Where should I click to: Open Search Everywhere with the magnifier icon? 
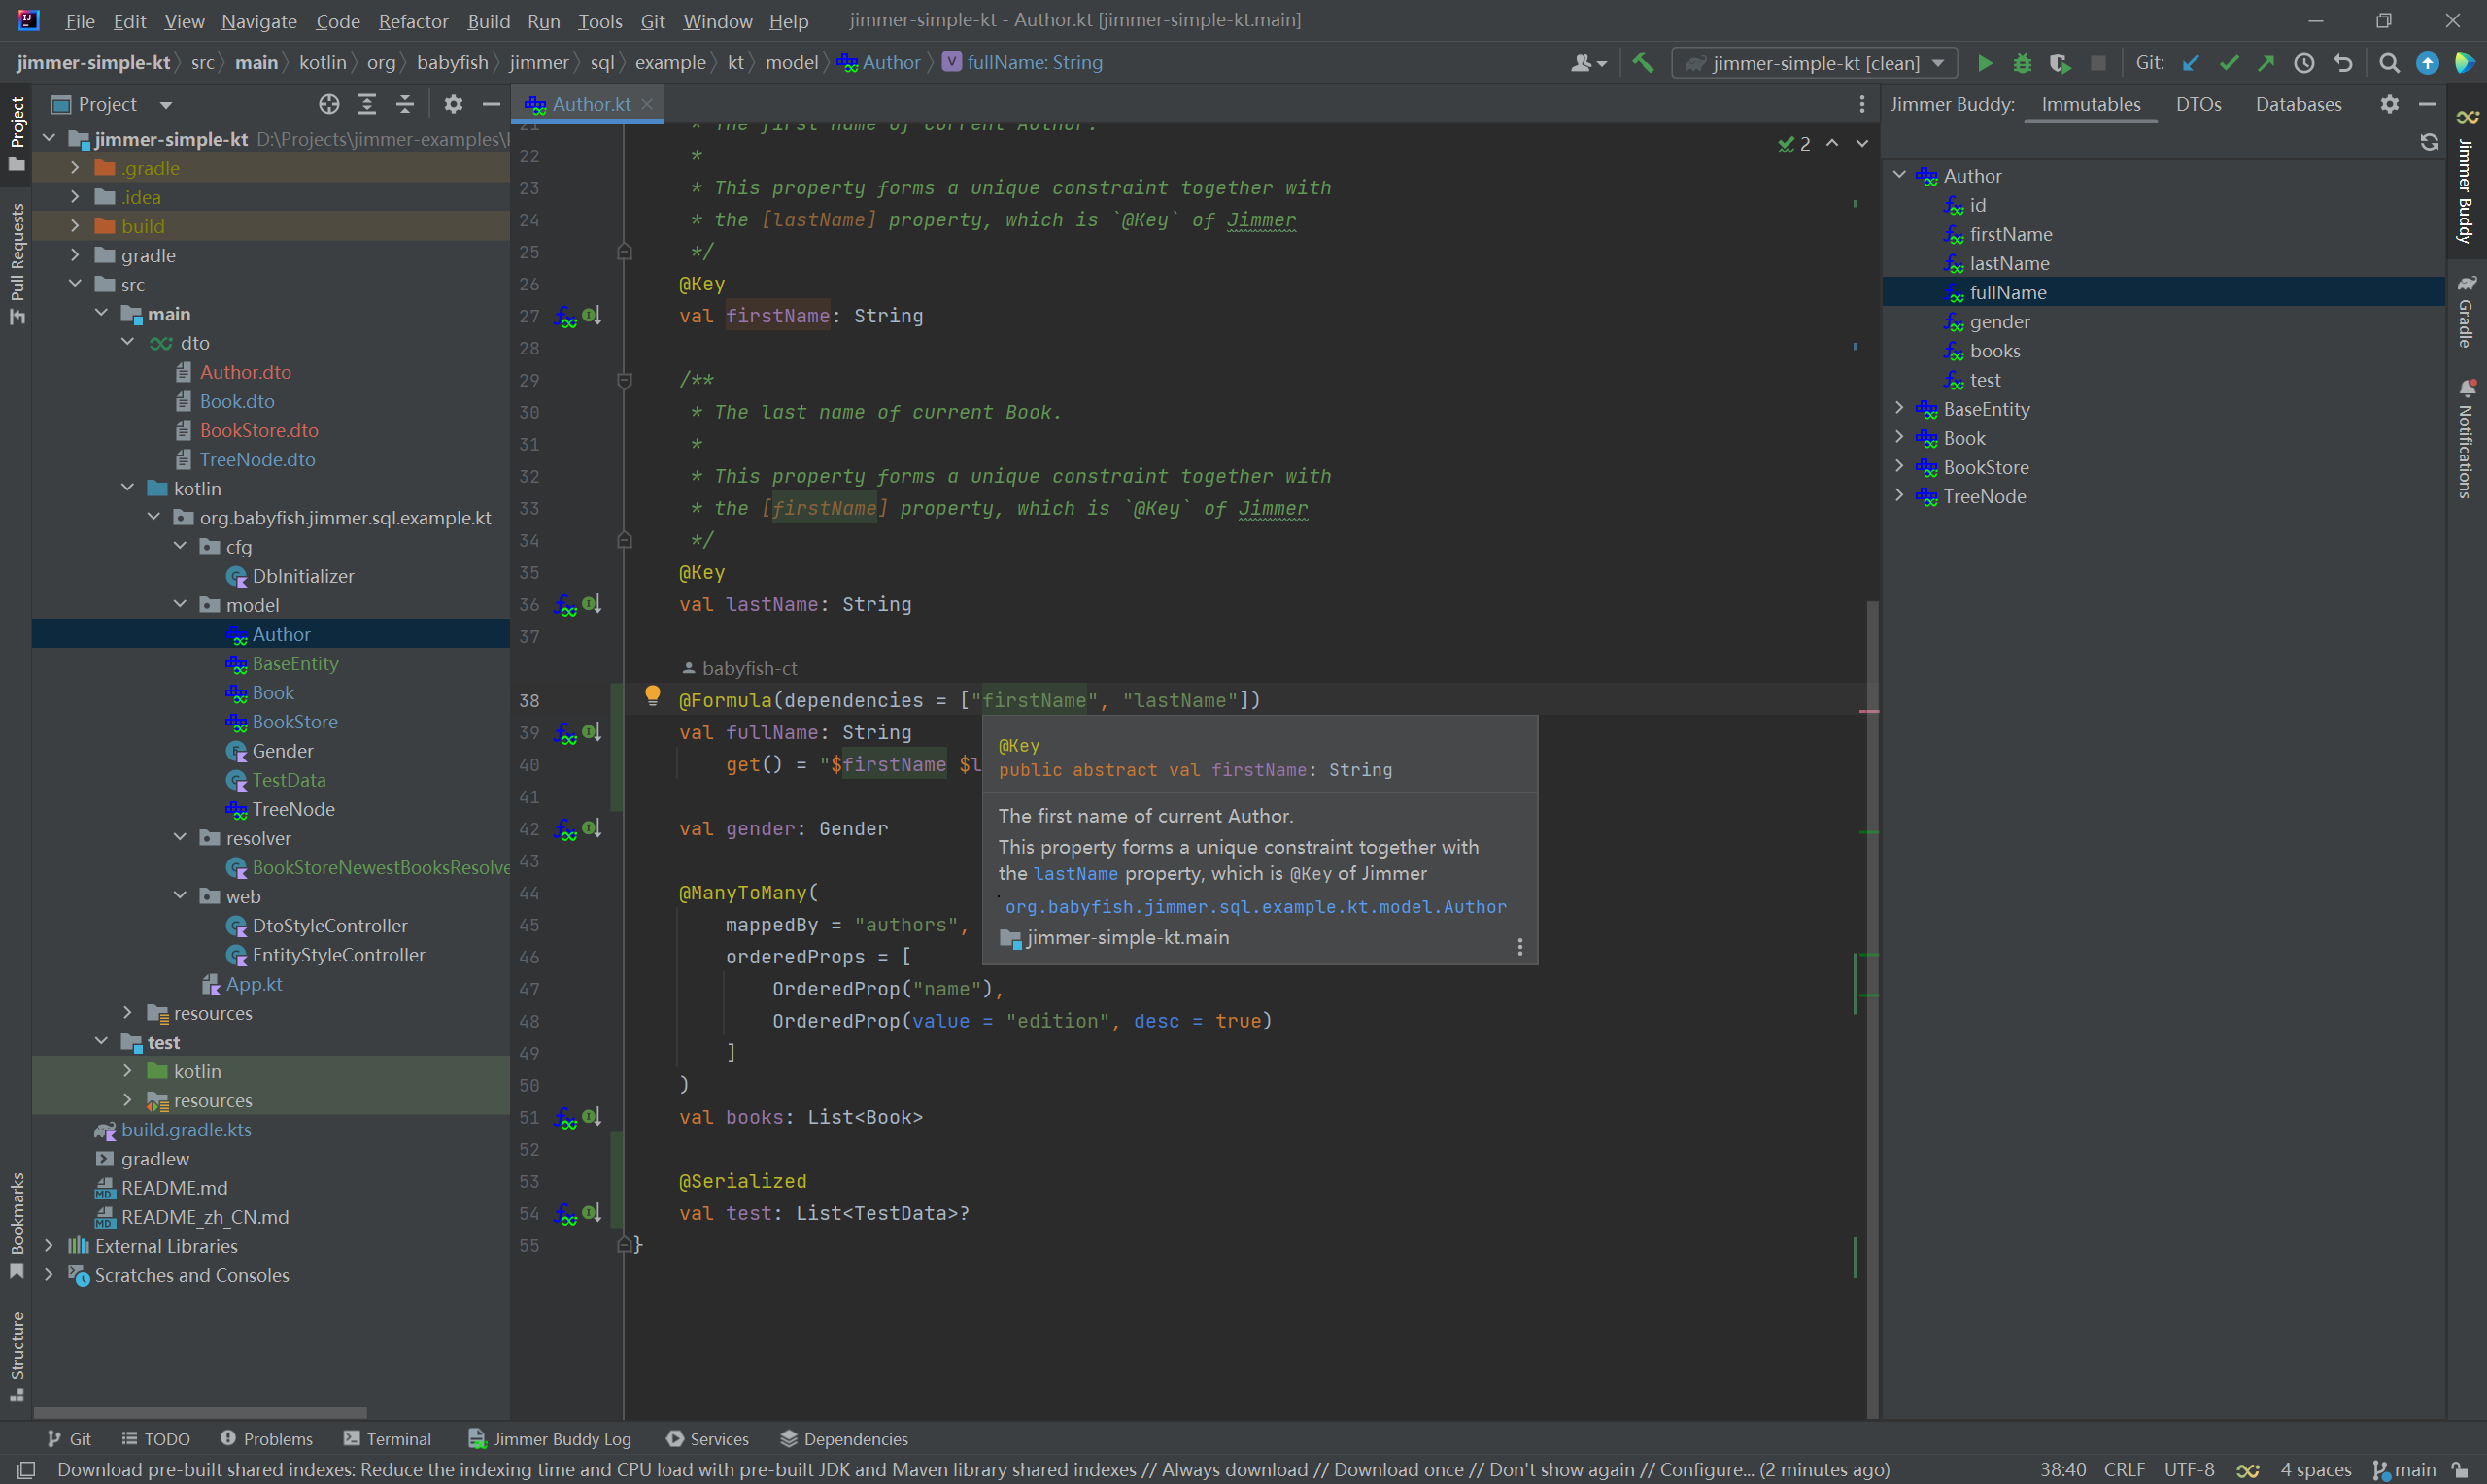coord(2389,62)
